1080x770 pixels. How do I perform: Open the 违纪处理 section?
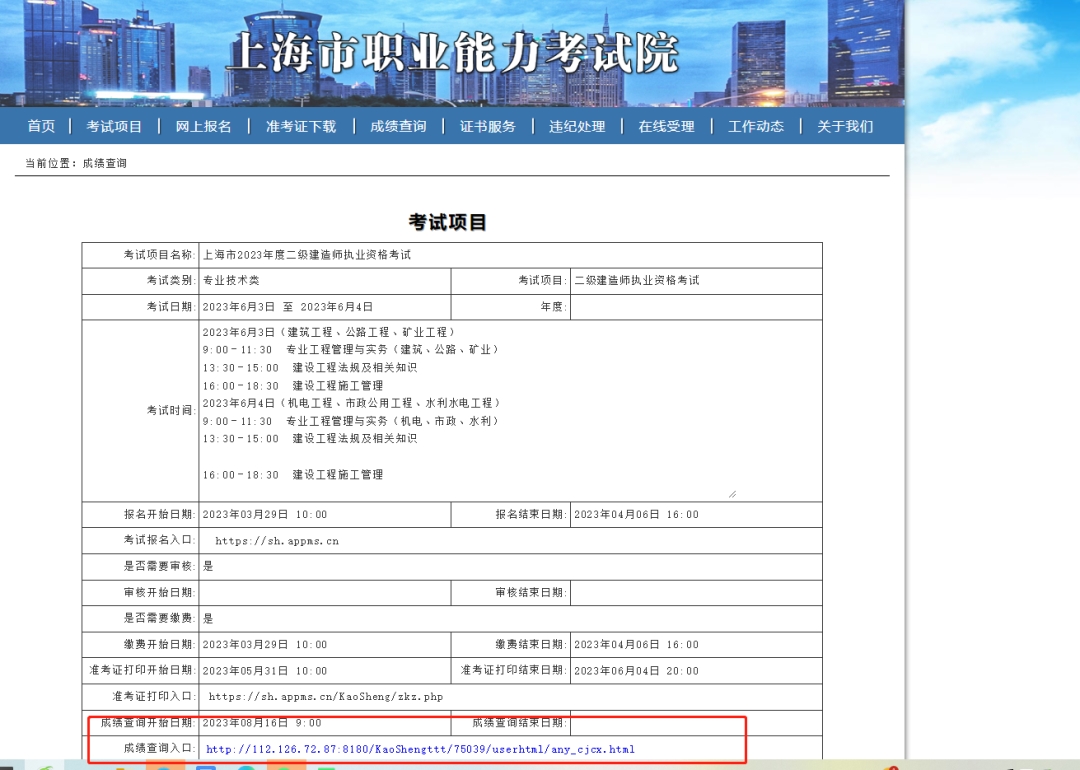tap(577, 126)
